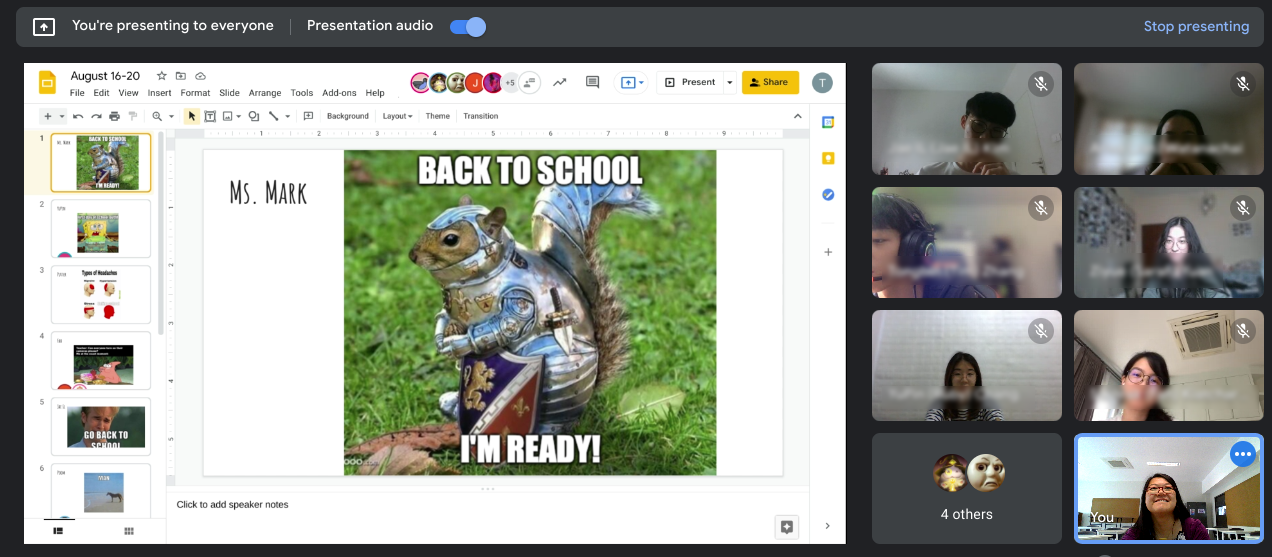
Task: Open Google Calendar side panel
Action: click(828, 122)
